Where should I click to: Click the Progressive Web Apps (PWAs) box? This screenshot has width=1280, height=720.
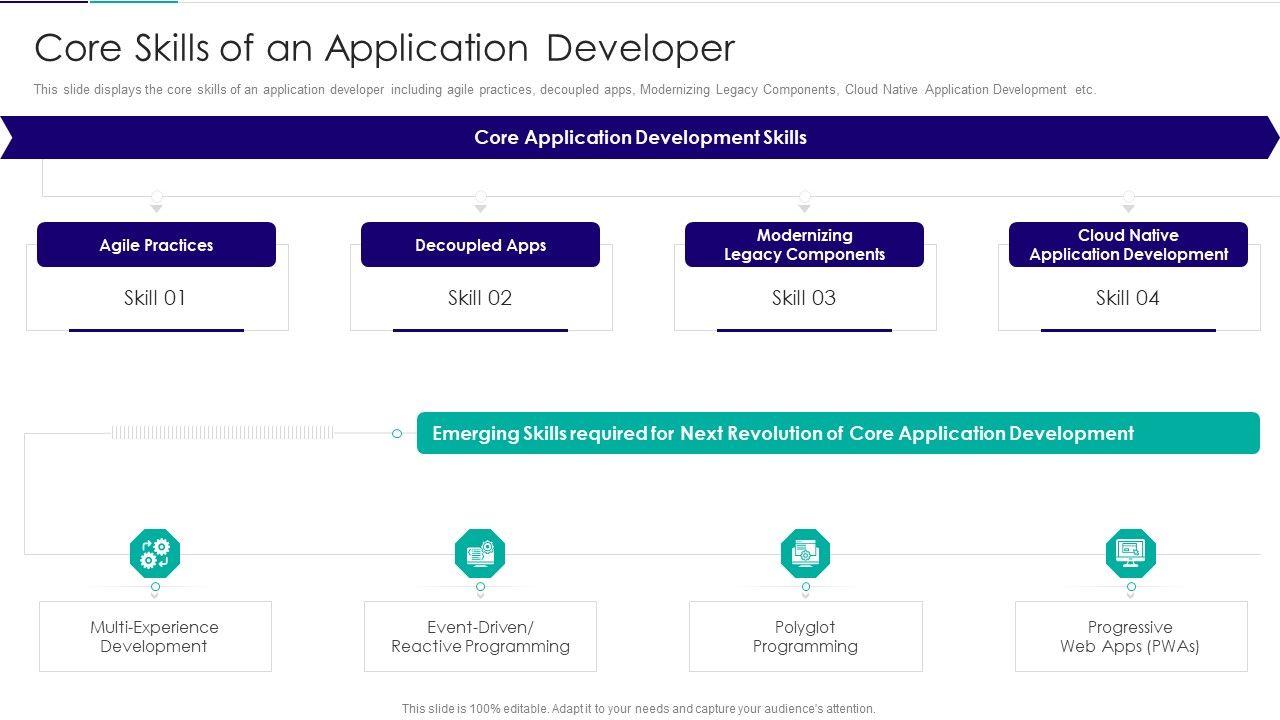point(1131,637)
